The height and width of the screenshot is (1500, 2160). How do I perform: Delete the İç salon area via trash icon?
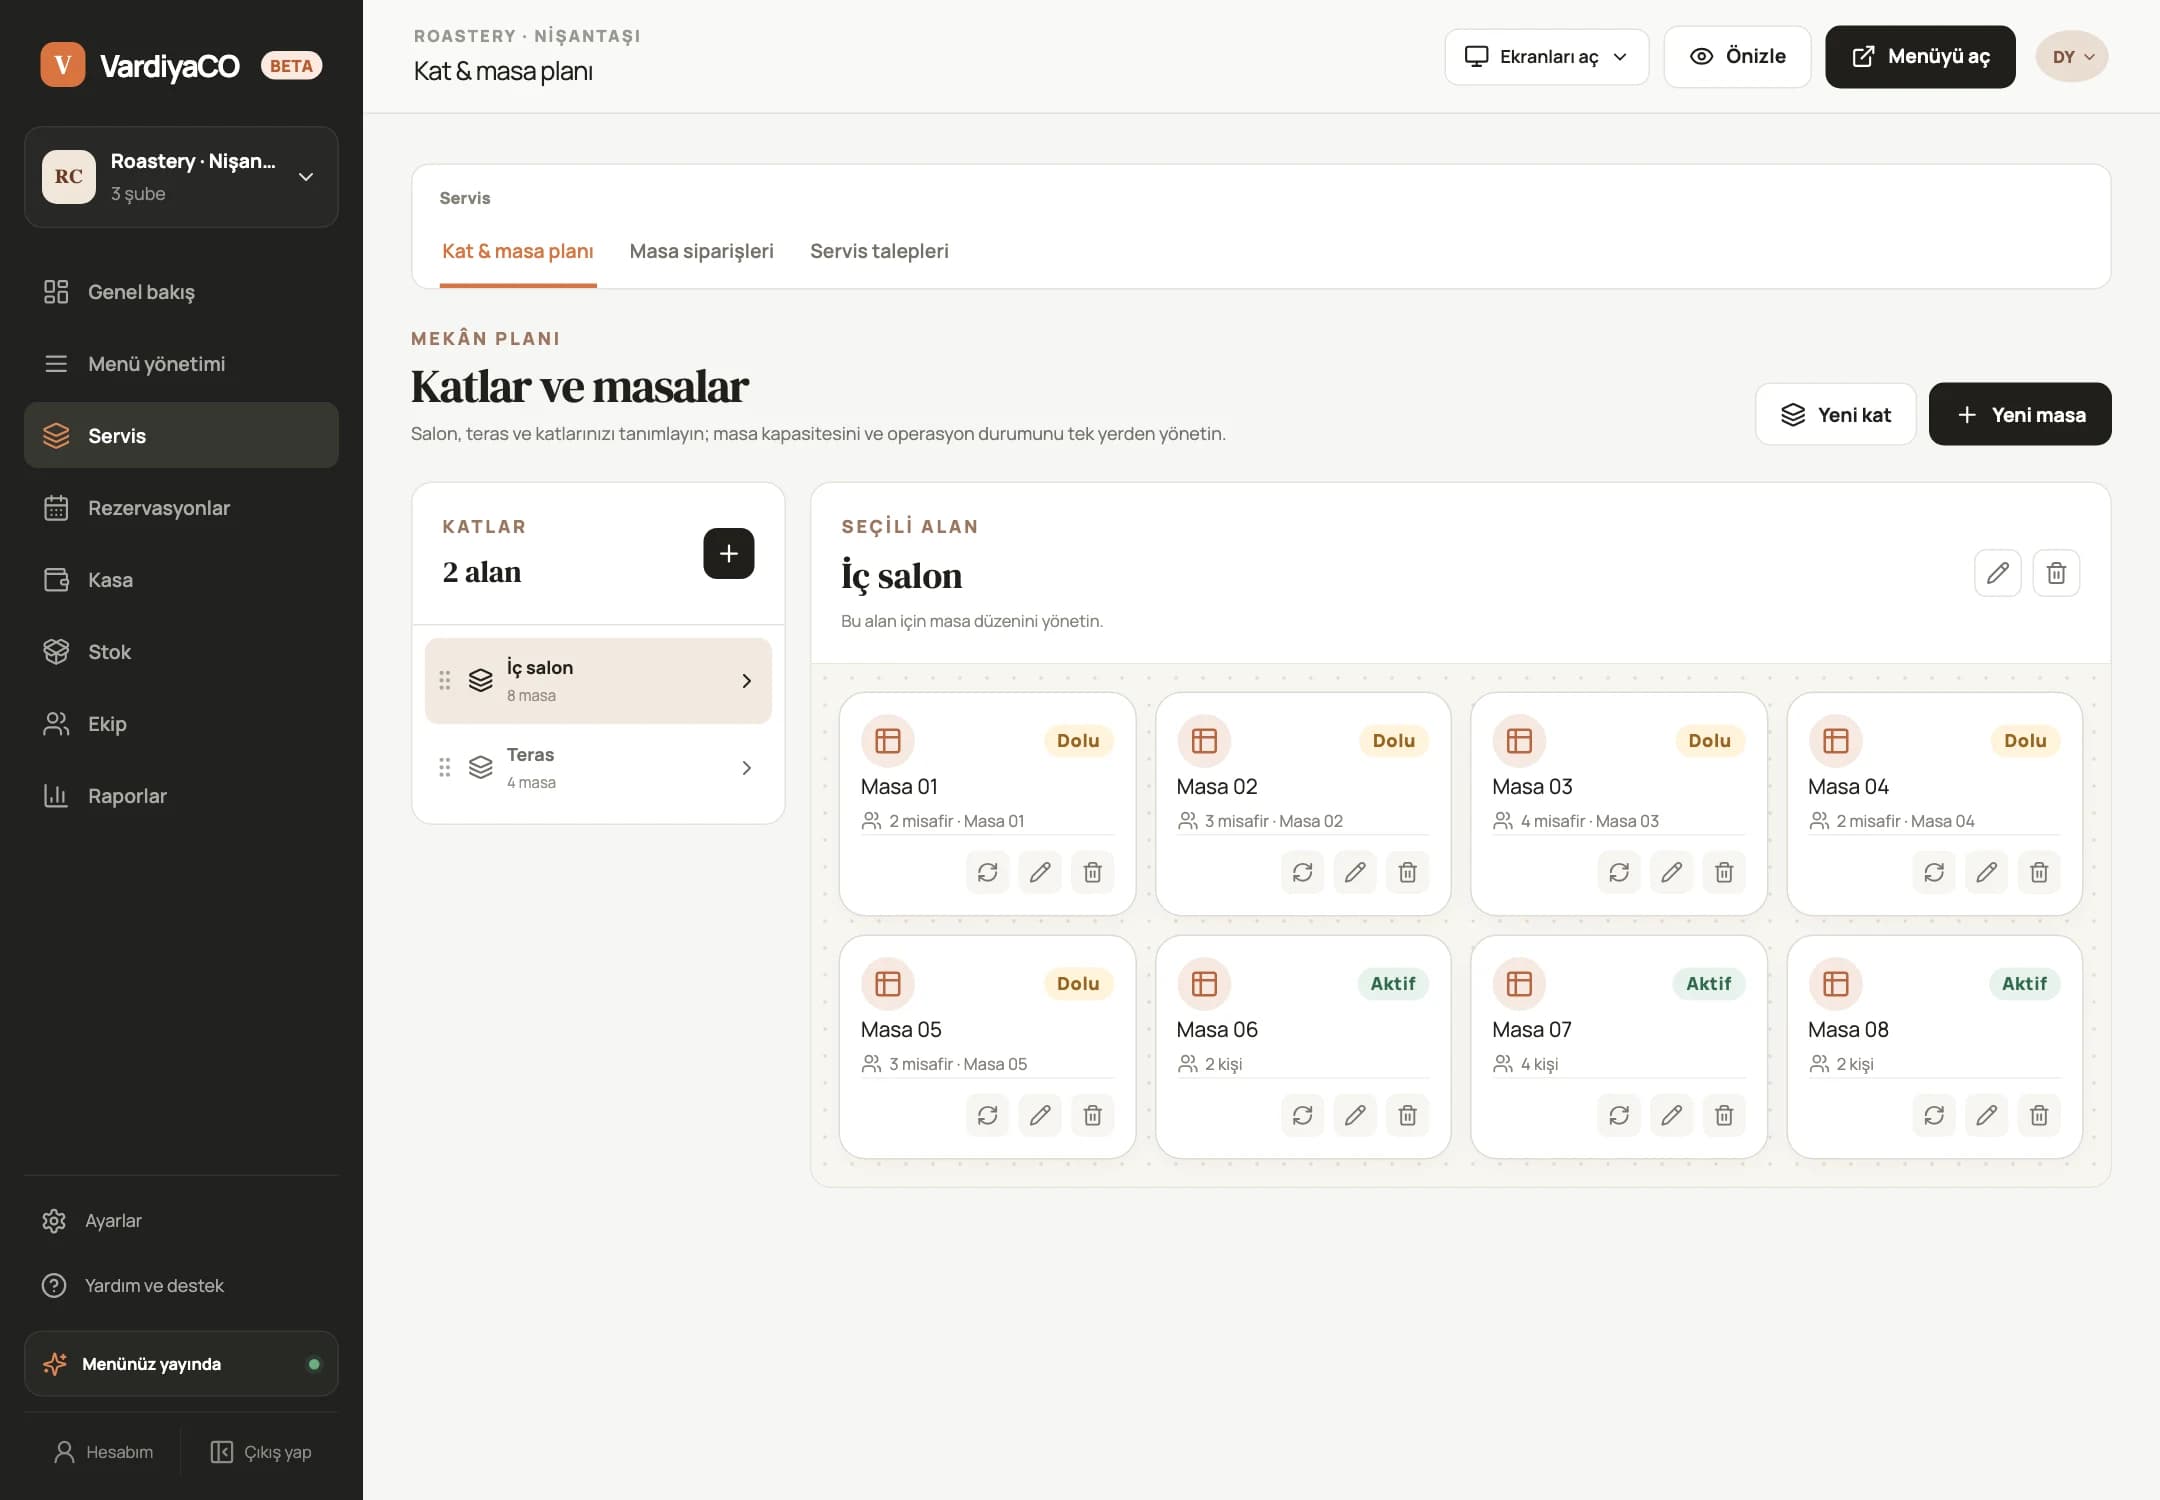(2056, 573)
